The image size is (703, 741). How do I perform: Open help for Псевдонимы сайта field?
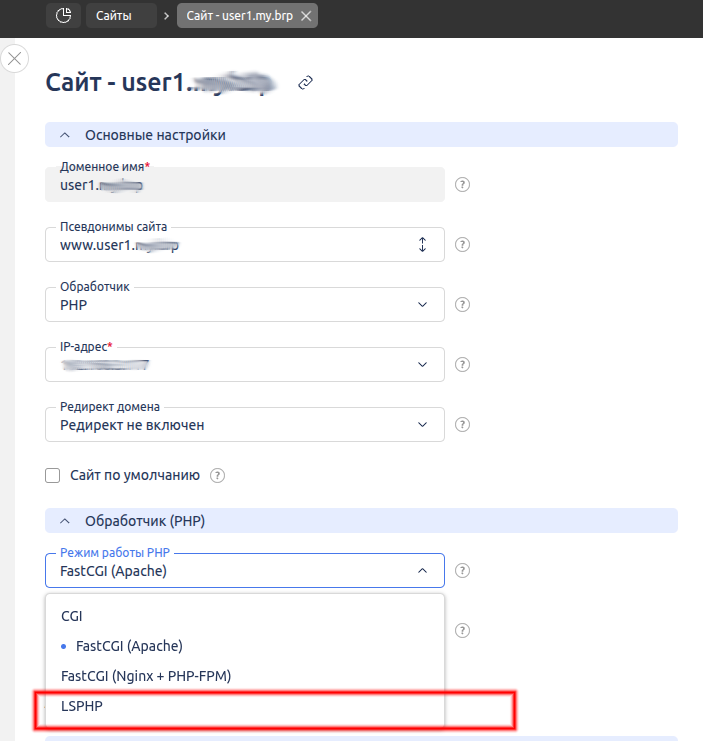coord(462,245)
